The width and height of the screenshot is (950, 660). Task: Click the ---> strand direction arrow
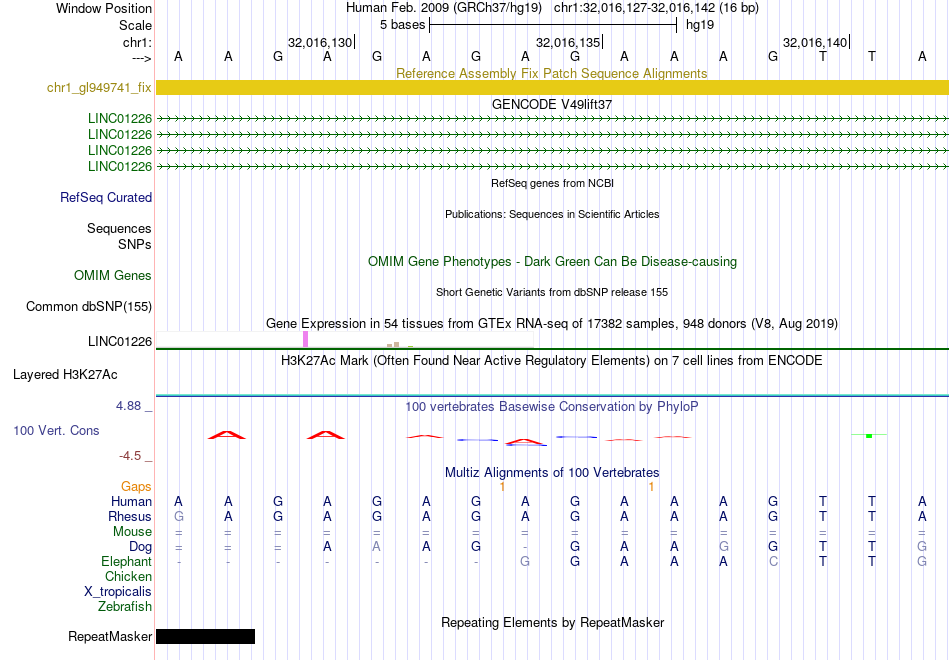click(x=141, y=58)
